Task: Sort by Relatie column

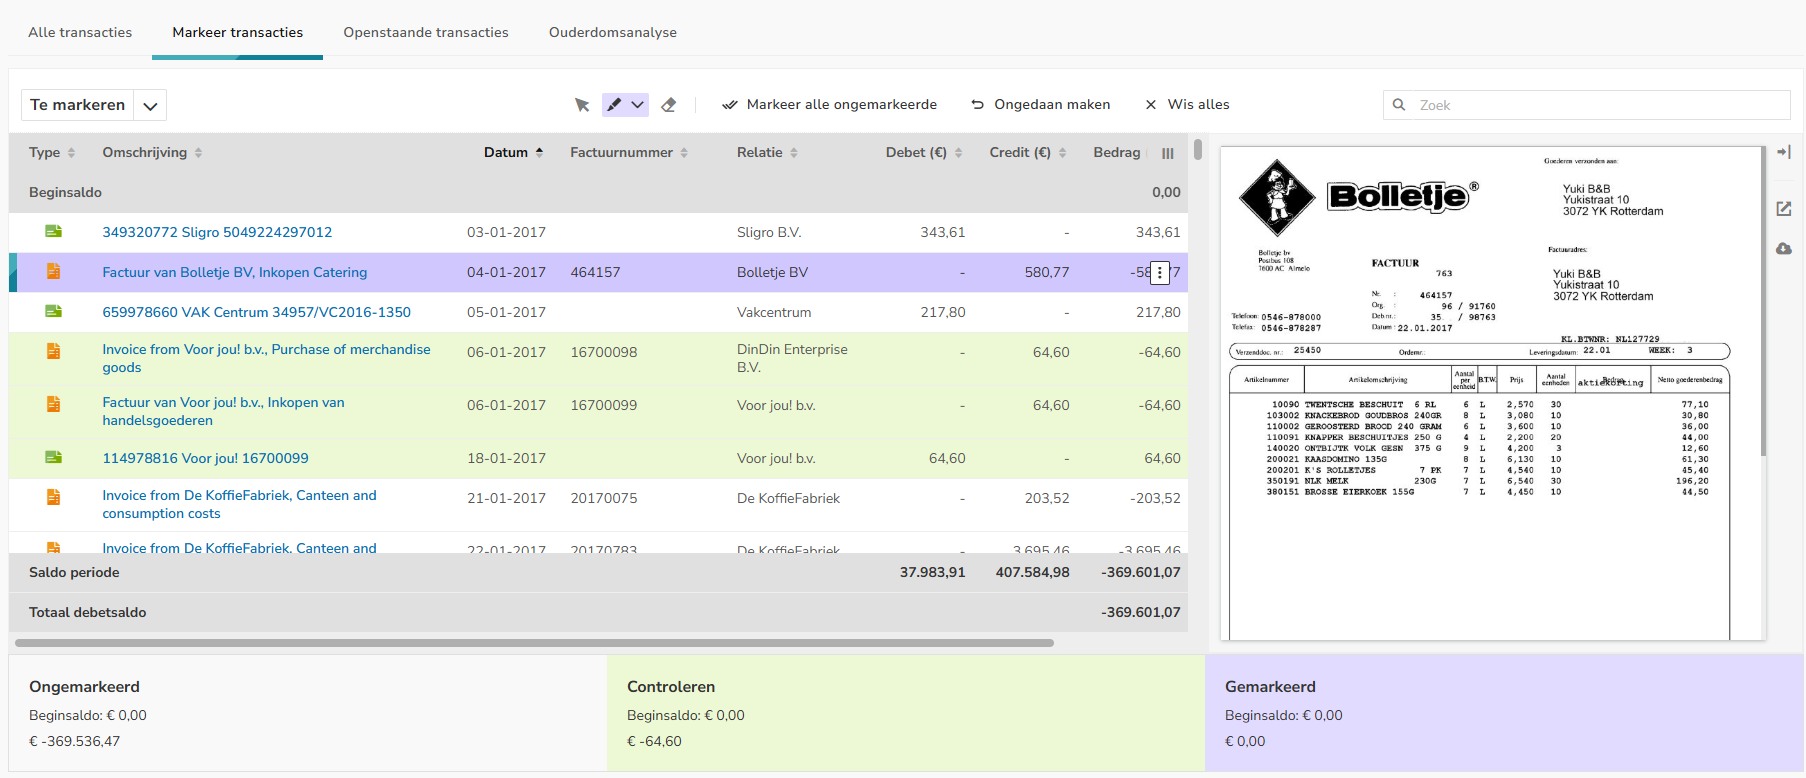Action: coord(767,153)
